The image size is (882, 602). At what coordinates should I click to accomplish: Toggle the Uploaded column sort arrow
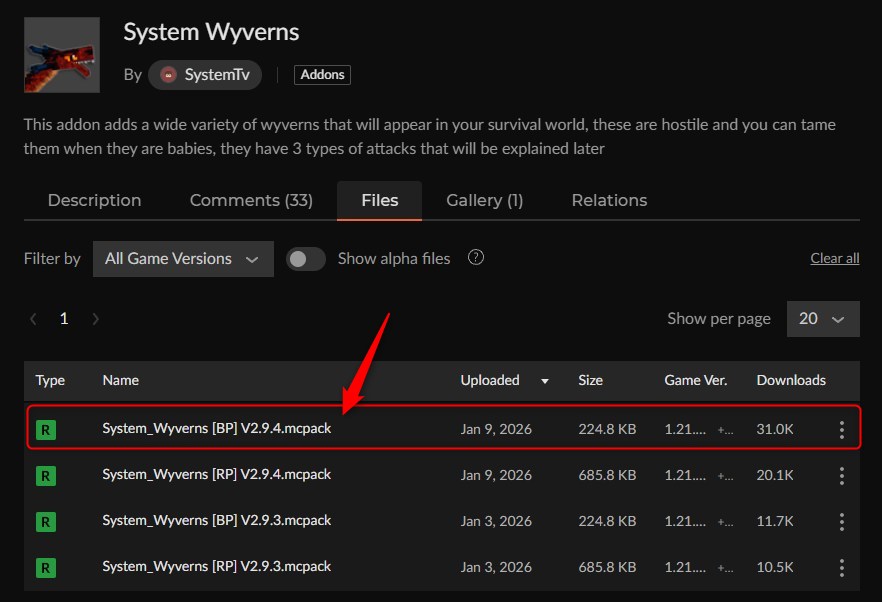(x=544, y=381)
